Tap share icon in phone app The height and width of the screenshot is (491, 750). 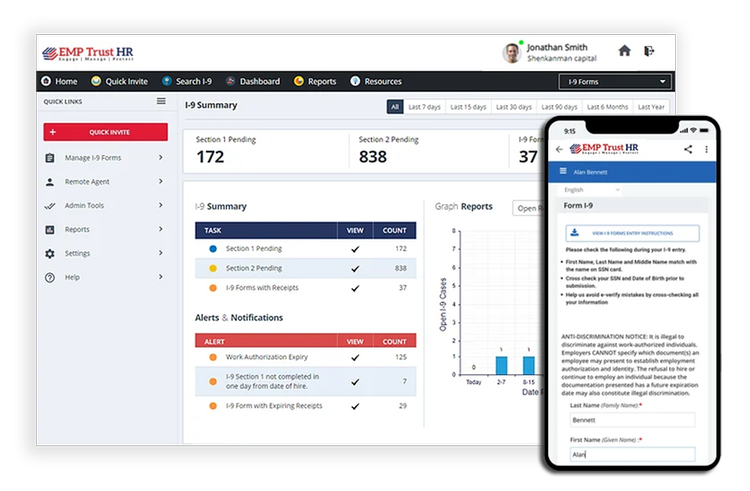(x=688, y=149)
